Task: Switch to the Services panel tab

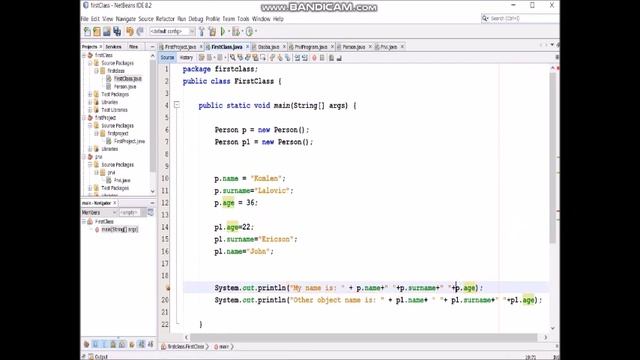Action: point(113,47)
